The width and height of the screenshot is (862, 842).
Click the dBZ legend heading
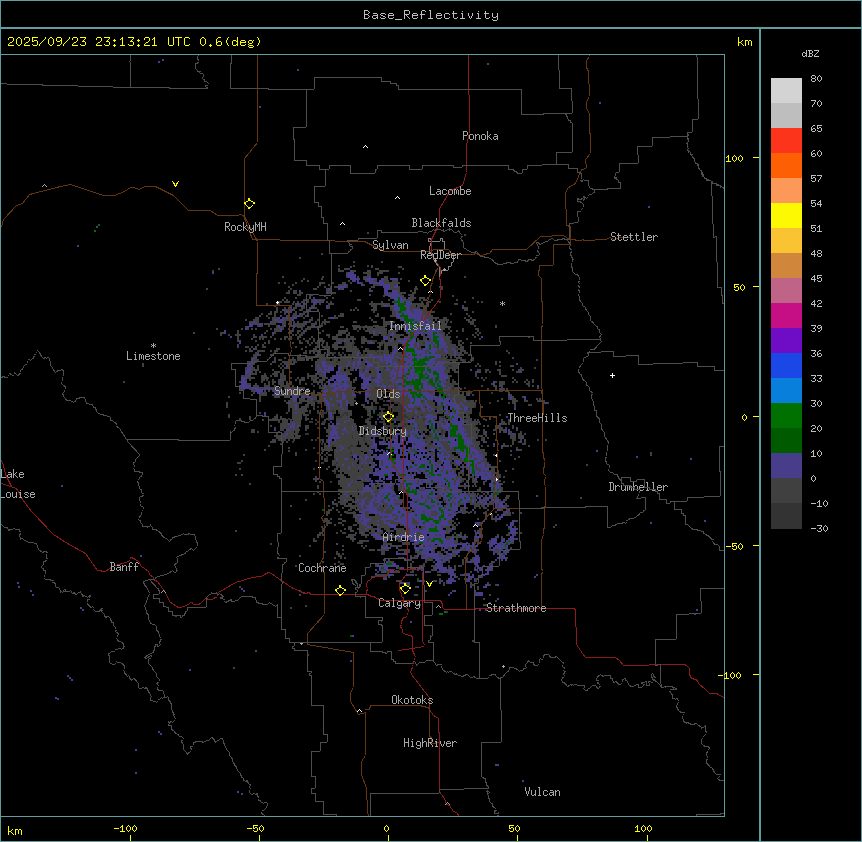(x=811, y=53)
